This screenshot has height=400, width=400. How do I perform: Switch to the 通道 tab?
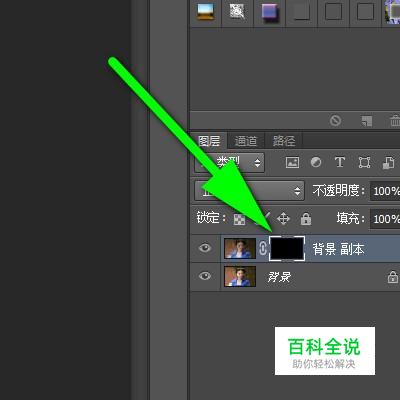pyautogui.click(x=246, y=141)
